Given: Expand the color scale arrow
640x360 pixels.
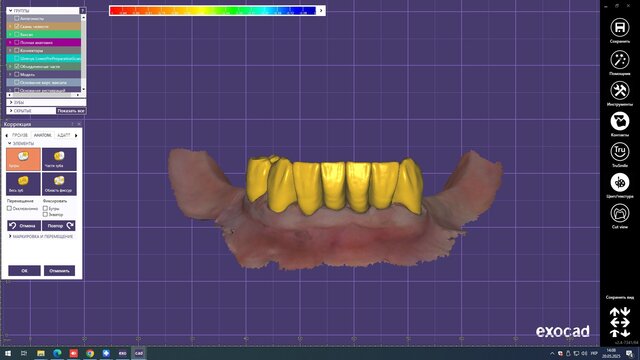Looking at the screenshot, I should (x=321, y=11).
